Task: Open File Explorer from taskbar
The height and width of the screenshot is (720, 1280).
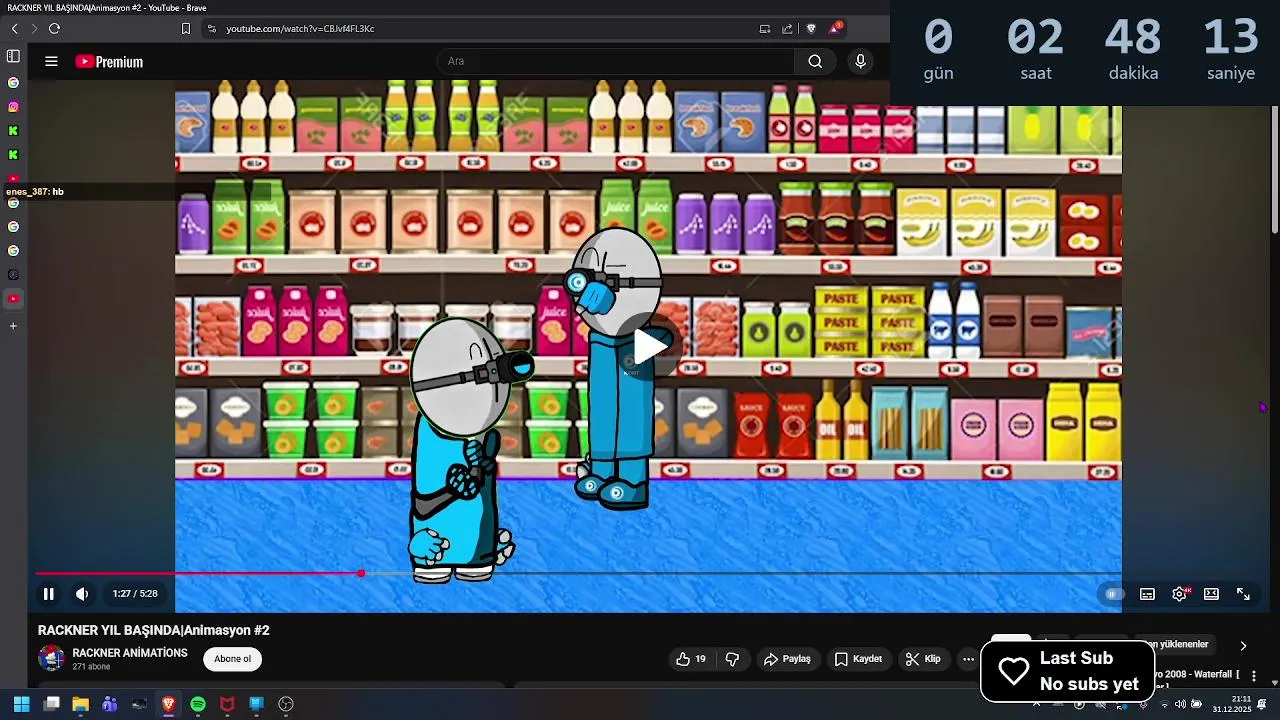Action: pyautogui.click(x=80, y=704)
